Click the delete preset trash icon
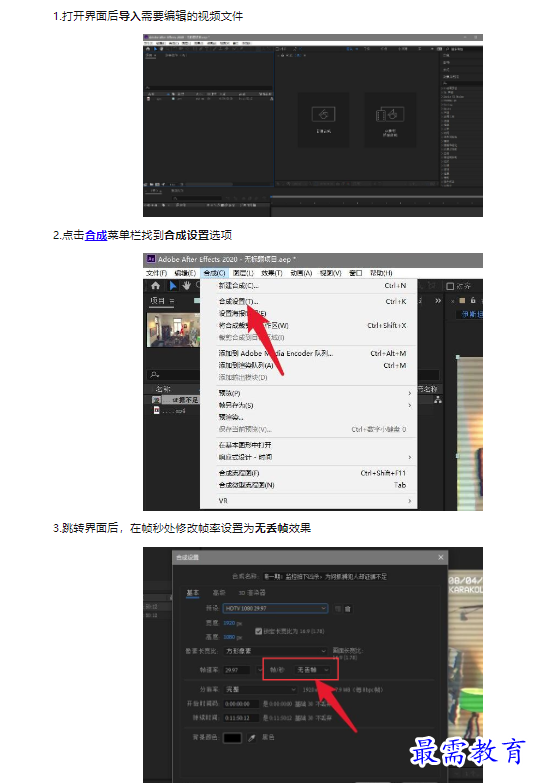534x783 pixels. 348,609
